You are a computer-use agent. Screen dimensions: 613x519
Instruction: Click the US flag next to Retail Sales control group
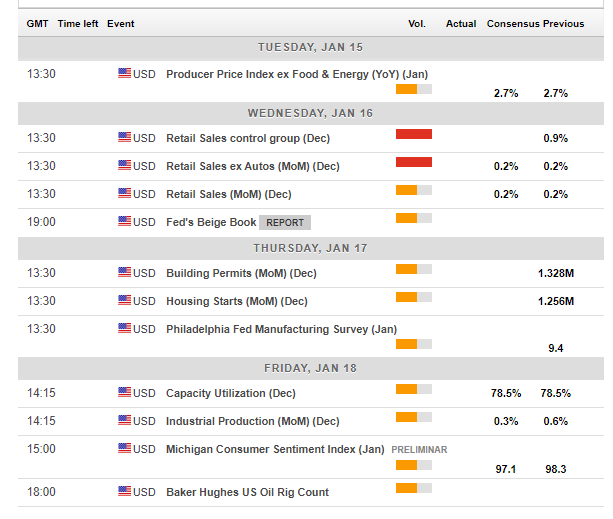125,138
